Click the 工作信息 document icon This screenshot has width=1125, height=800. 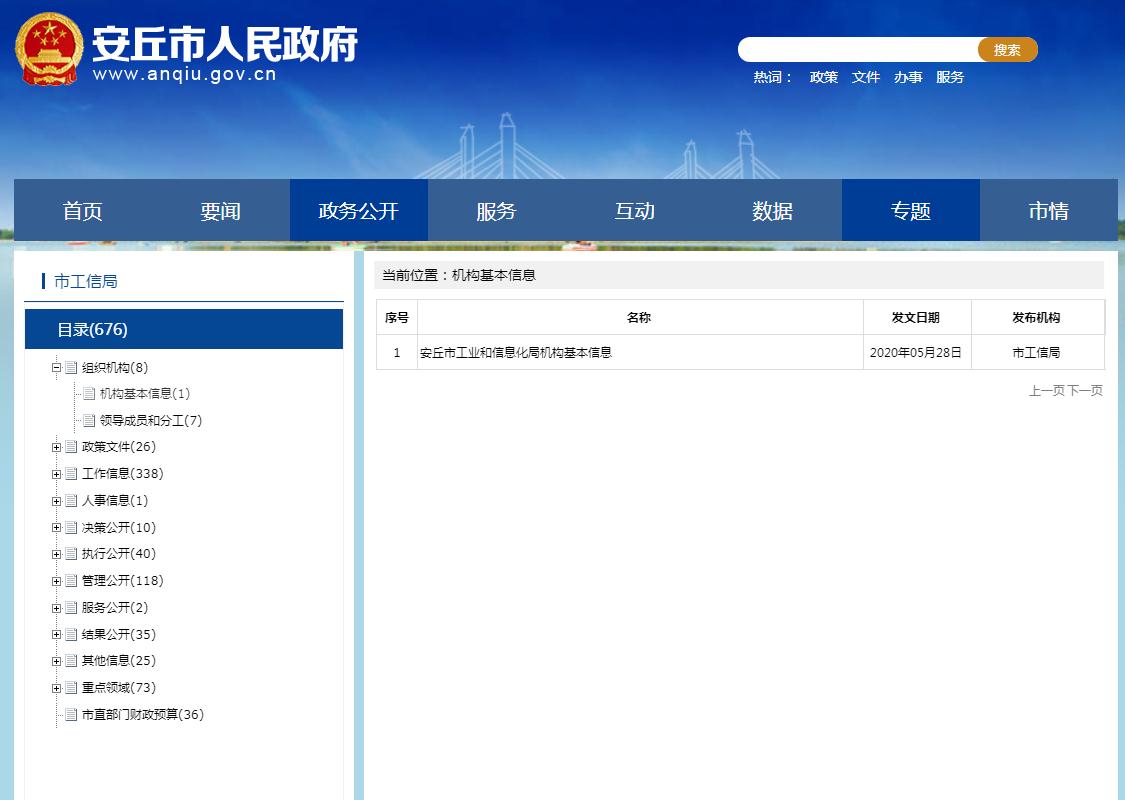71,474
